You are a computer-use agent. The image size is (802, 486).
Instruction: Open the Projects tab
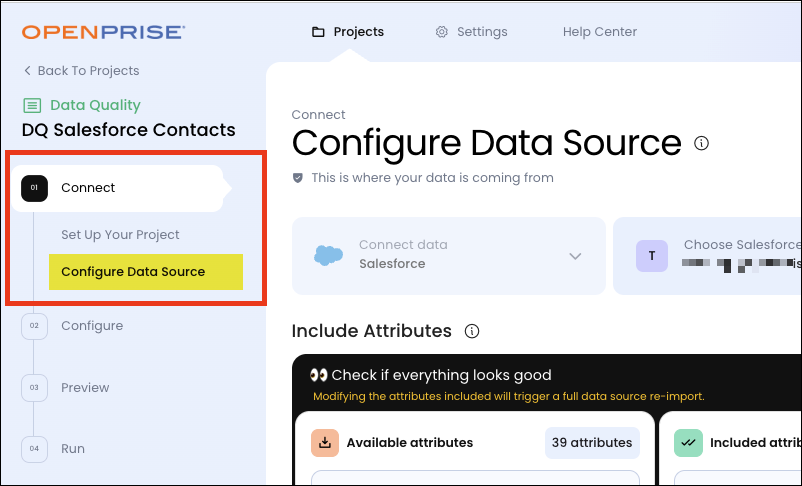click(348, 32)
